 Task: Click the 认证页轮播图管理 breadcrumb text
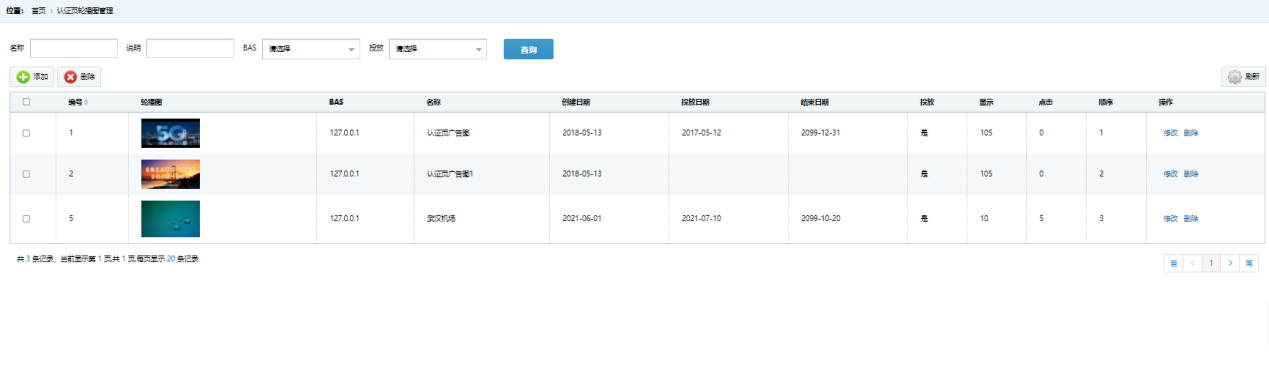pos(85,10)
